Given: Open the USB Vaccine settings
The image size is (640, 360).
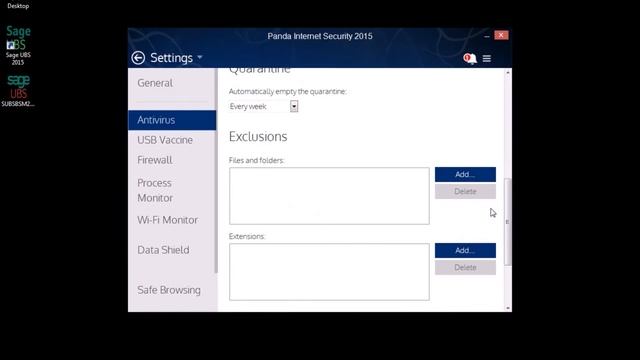Looking at the screenshot, I should (x=165, y=140).
